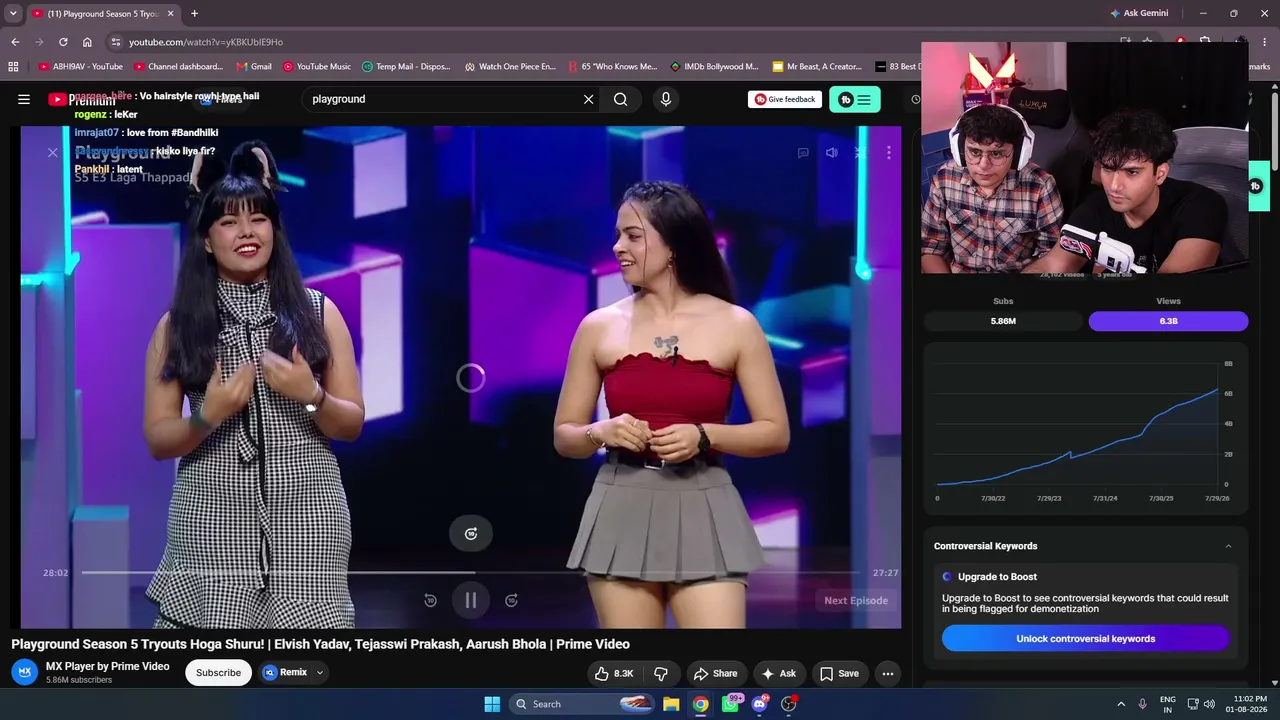This screenshot has height=720, width=1280.
Task: Open the YouTube Music bookmark
Action: point(317,67)
